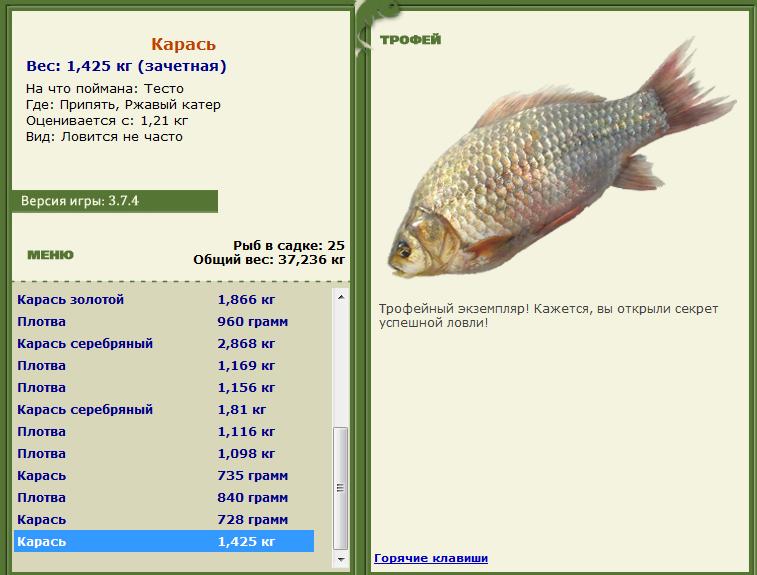
Task: Click the fish list scrollbar thumb
Action: point(341,488)
